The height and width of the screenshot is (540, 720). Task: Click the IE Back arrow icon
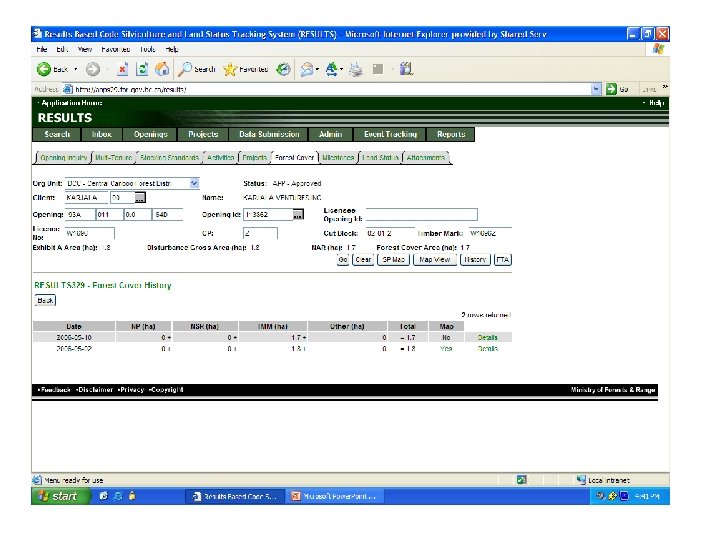[44, 69]
